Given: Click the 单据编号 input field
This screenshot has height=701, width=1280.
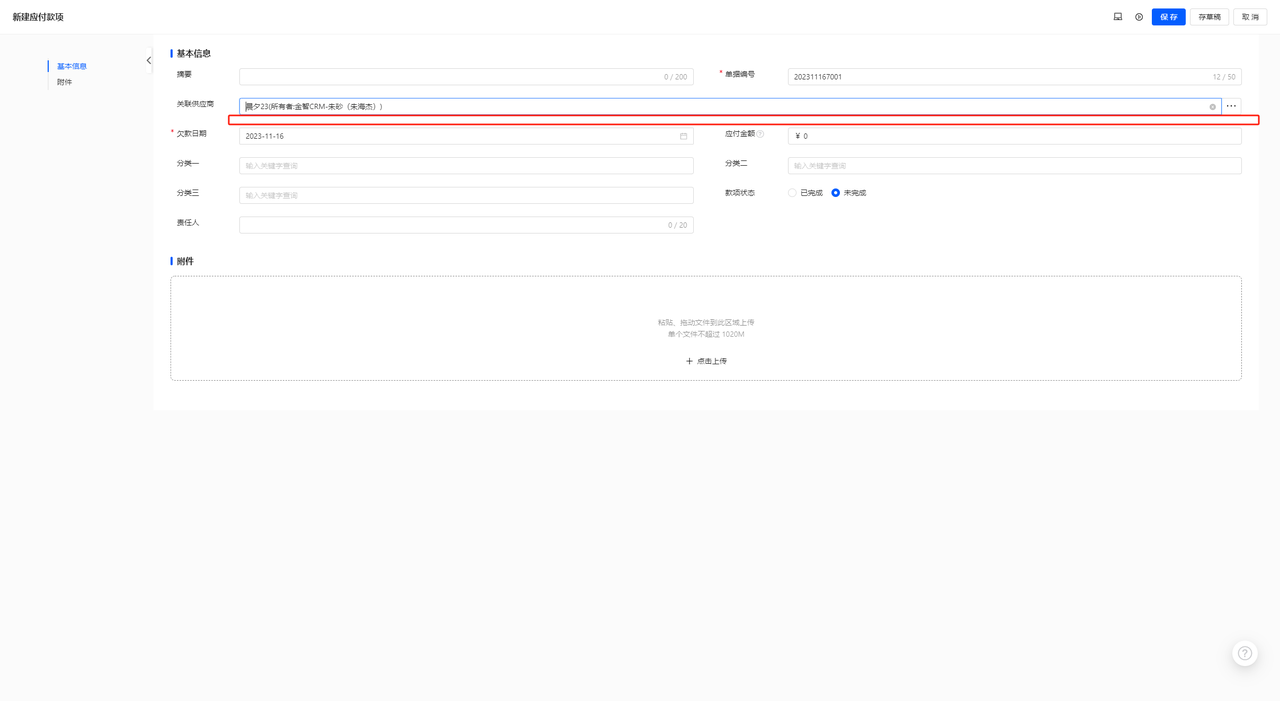Looking at the screenshot, I should tap(1015, 77).
